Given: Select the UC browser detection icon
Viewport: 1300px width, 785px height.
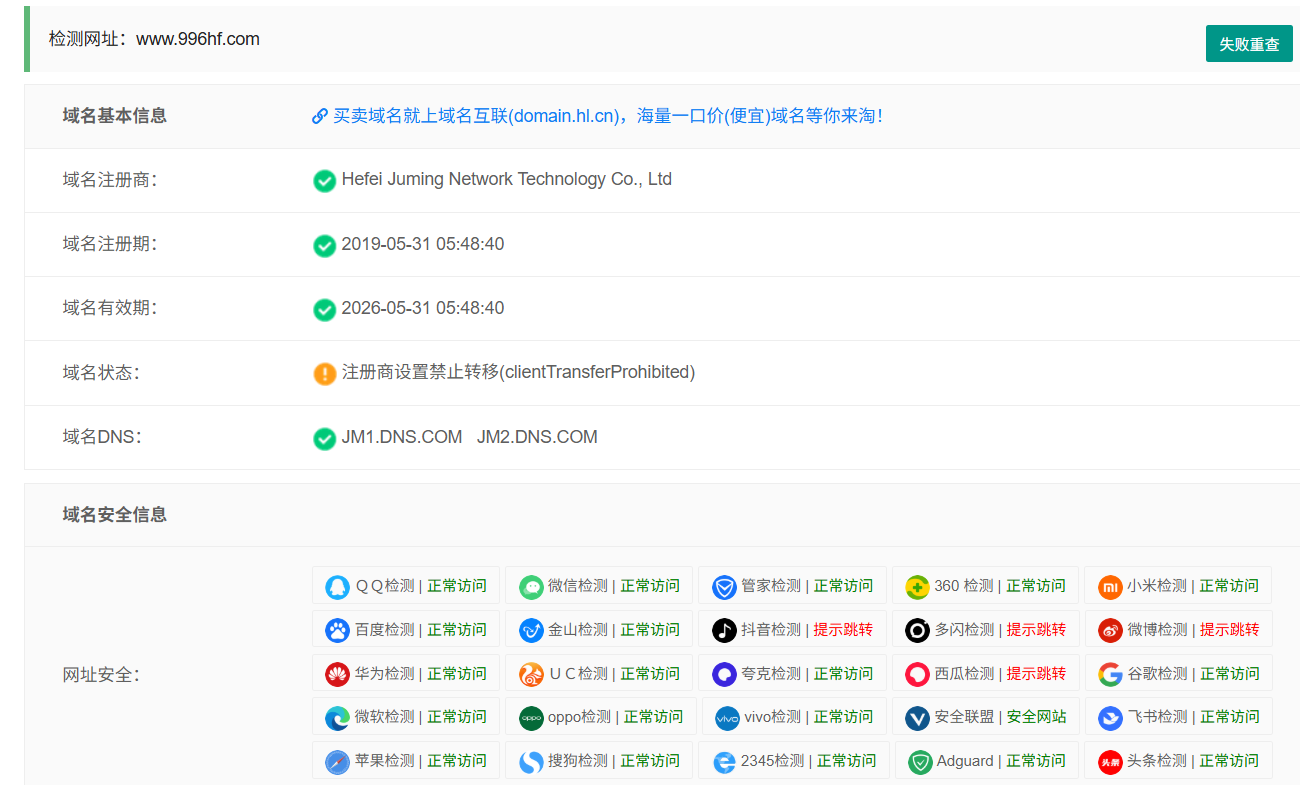Looking at the screenshot, I should click(530, 672).
